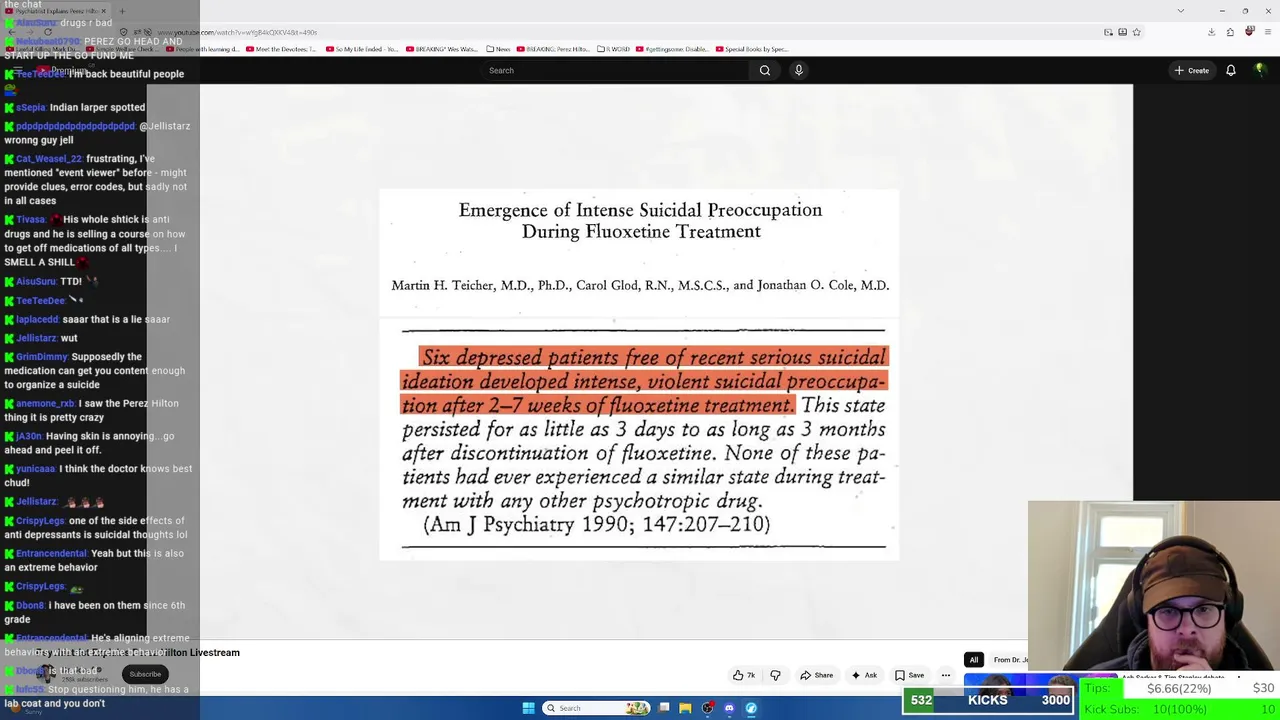Close the Psychiatrist Explains Perez Hilton tab

(x=103, y=11)
